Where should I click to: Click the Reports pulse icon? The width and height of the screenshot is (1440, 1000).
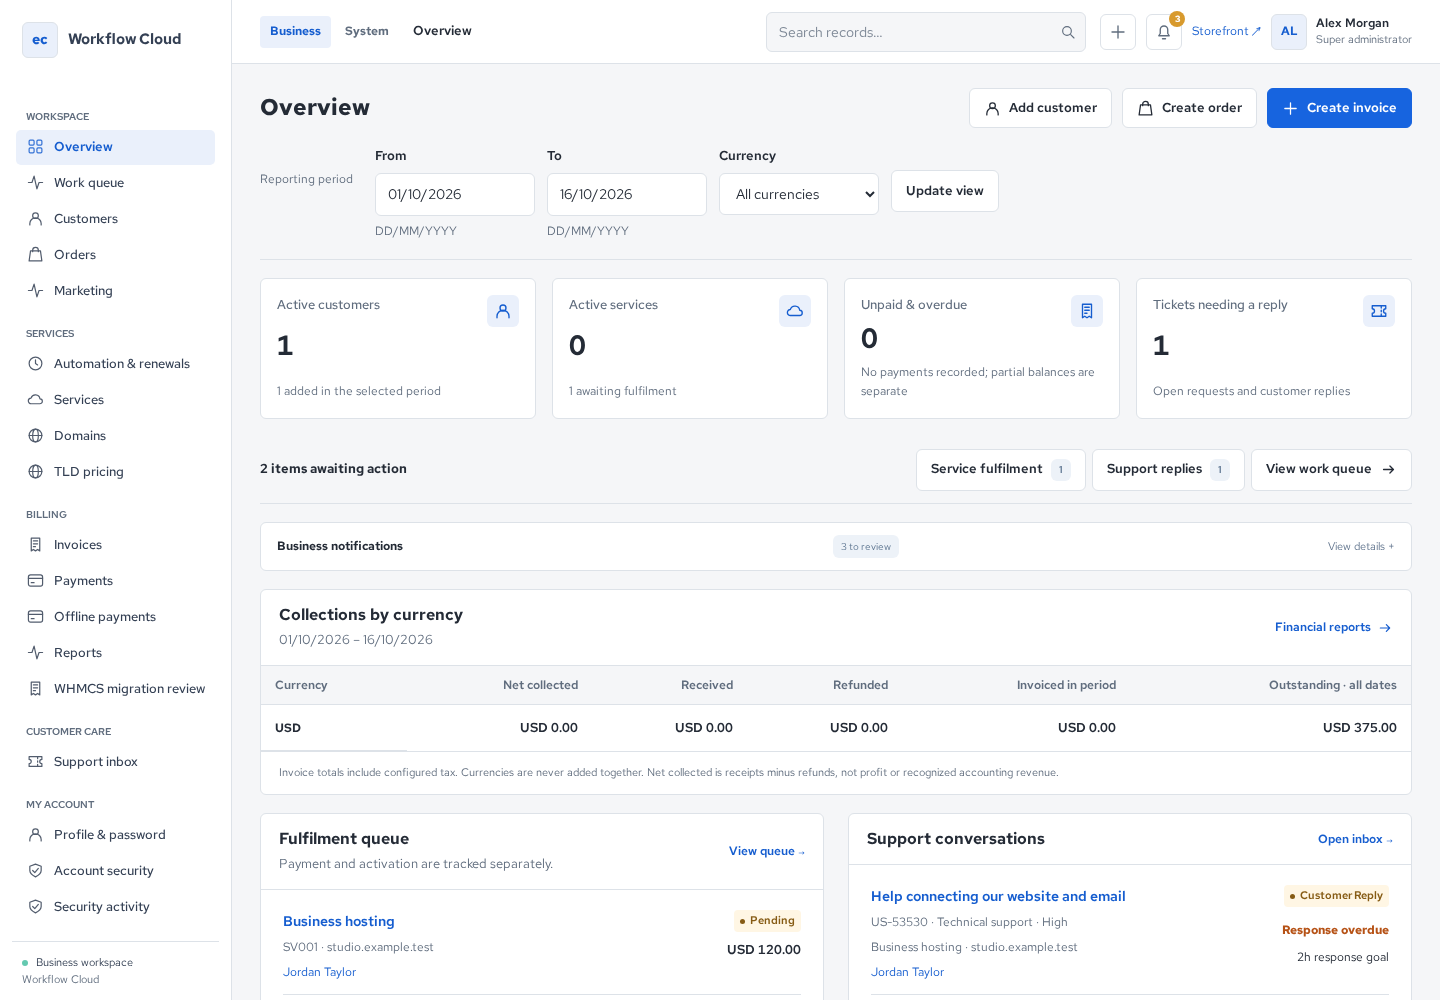pyautogui.click(x=36, y=653)
